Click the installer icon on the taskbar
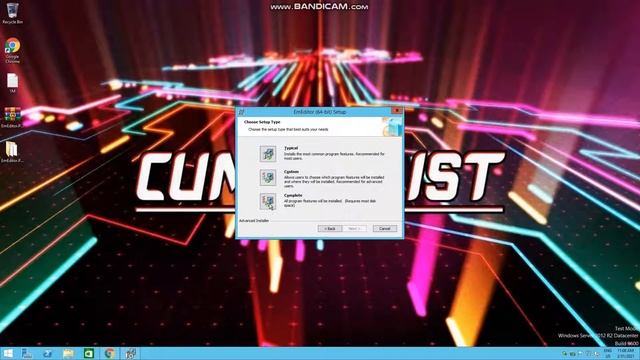This screenshot has height=360, width=640. (x=131, y=353)
